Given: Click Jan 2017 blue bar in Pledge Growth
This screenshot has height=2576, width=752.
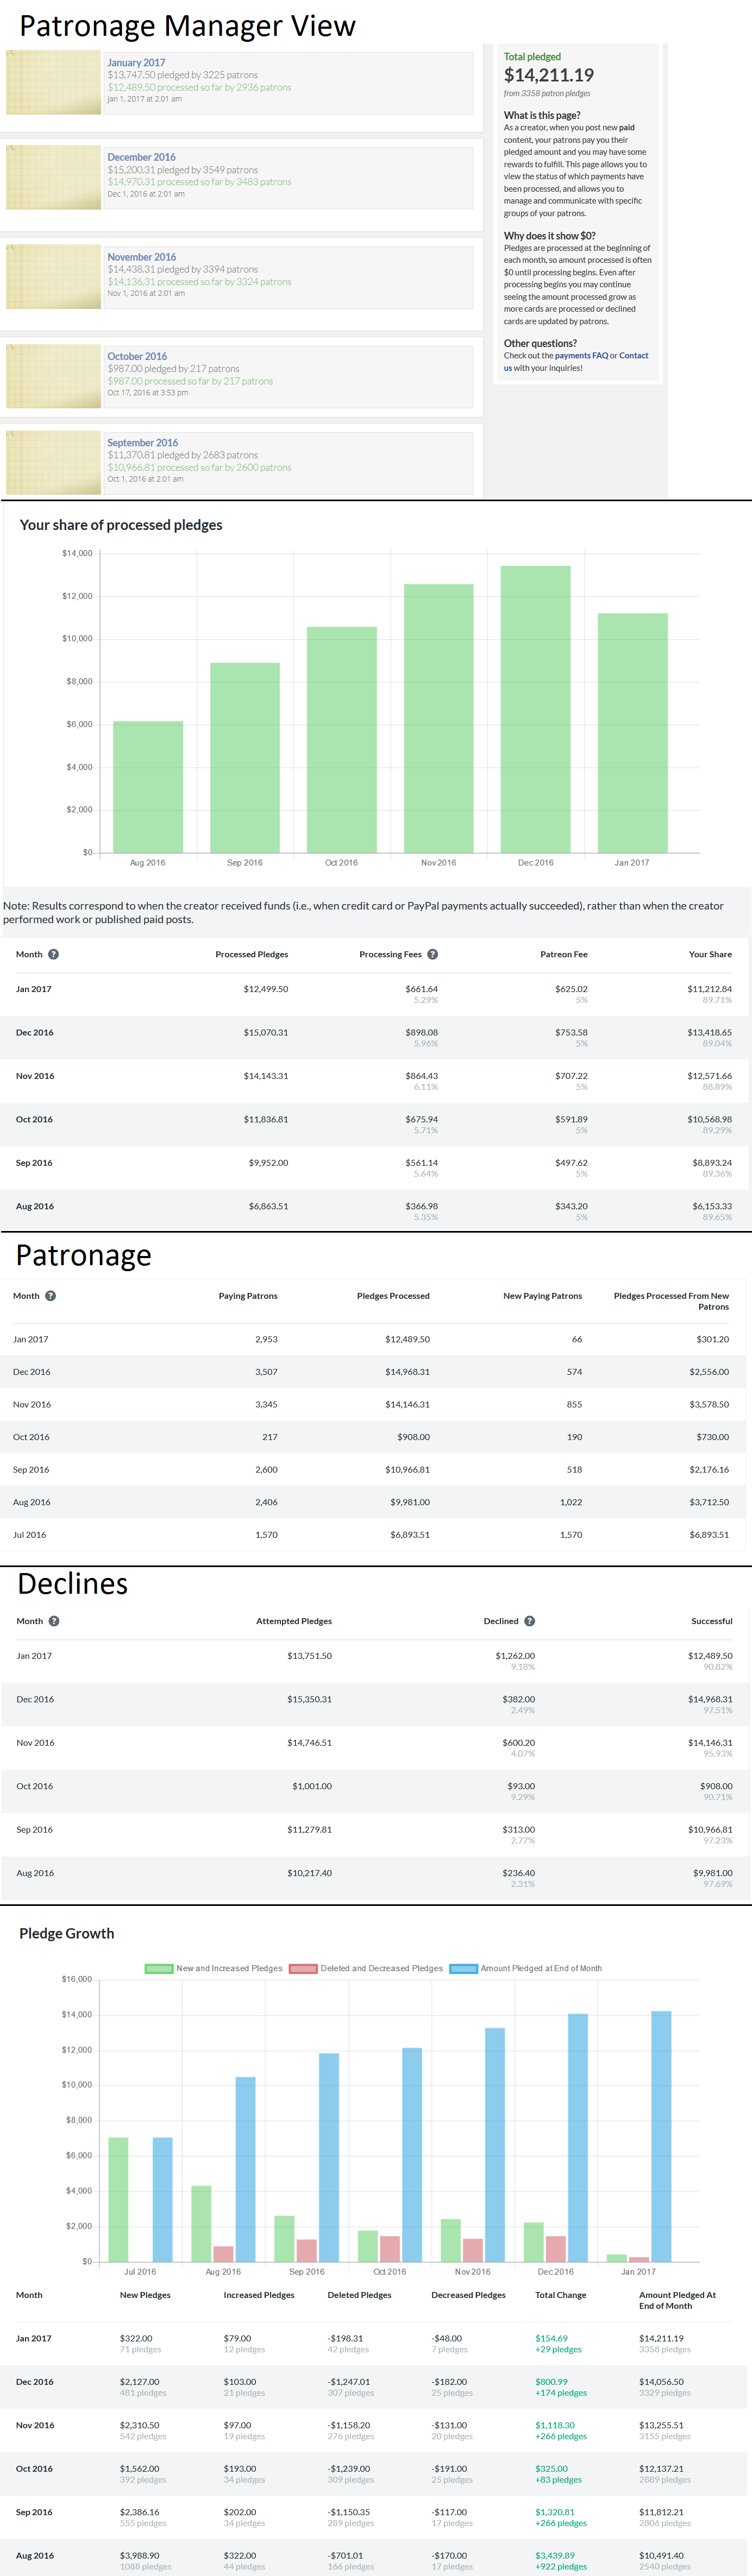Looking at the screenshot, I should (661, 2135).
